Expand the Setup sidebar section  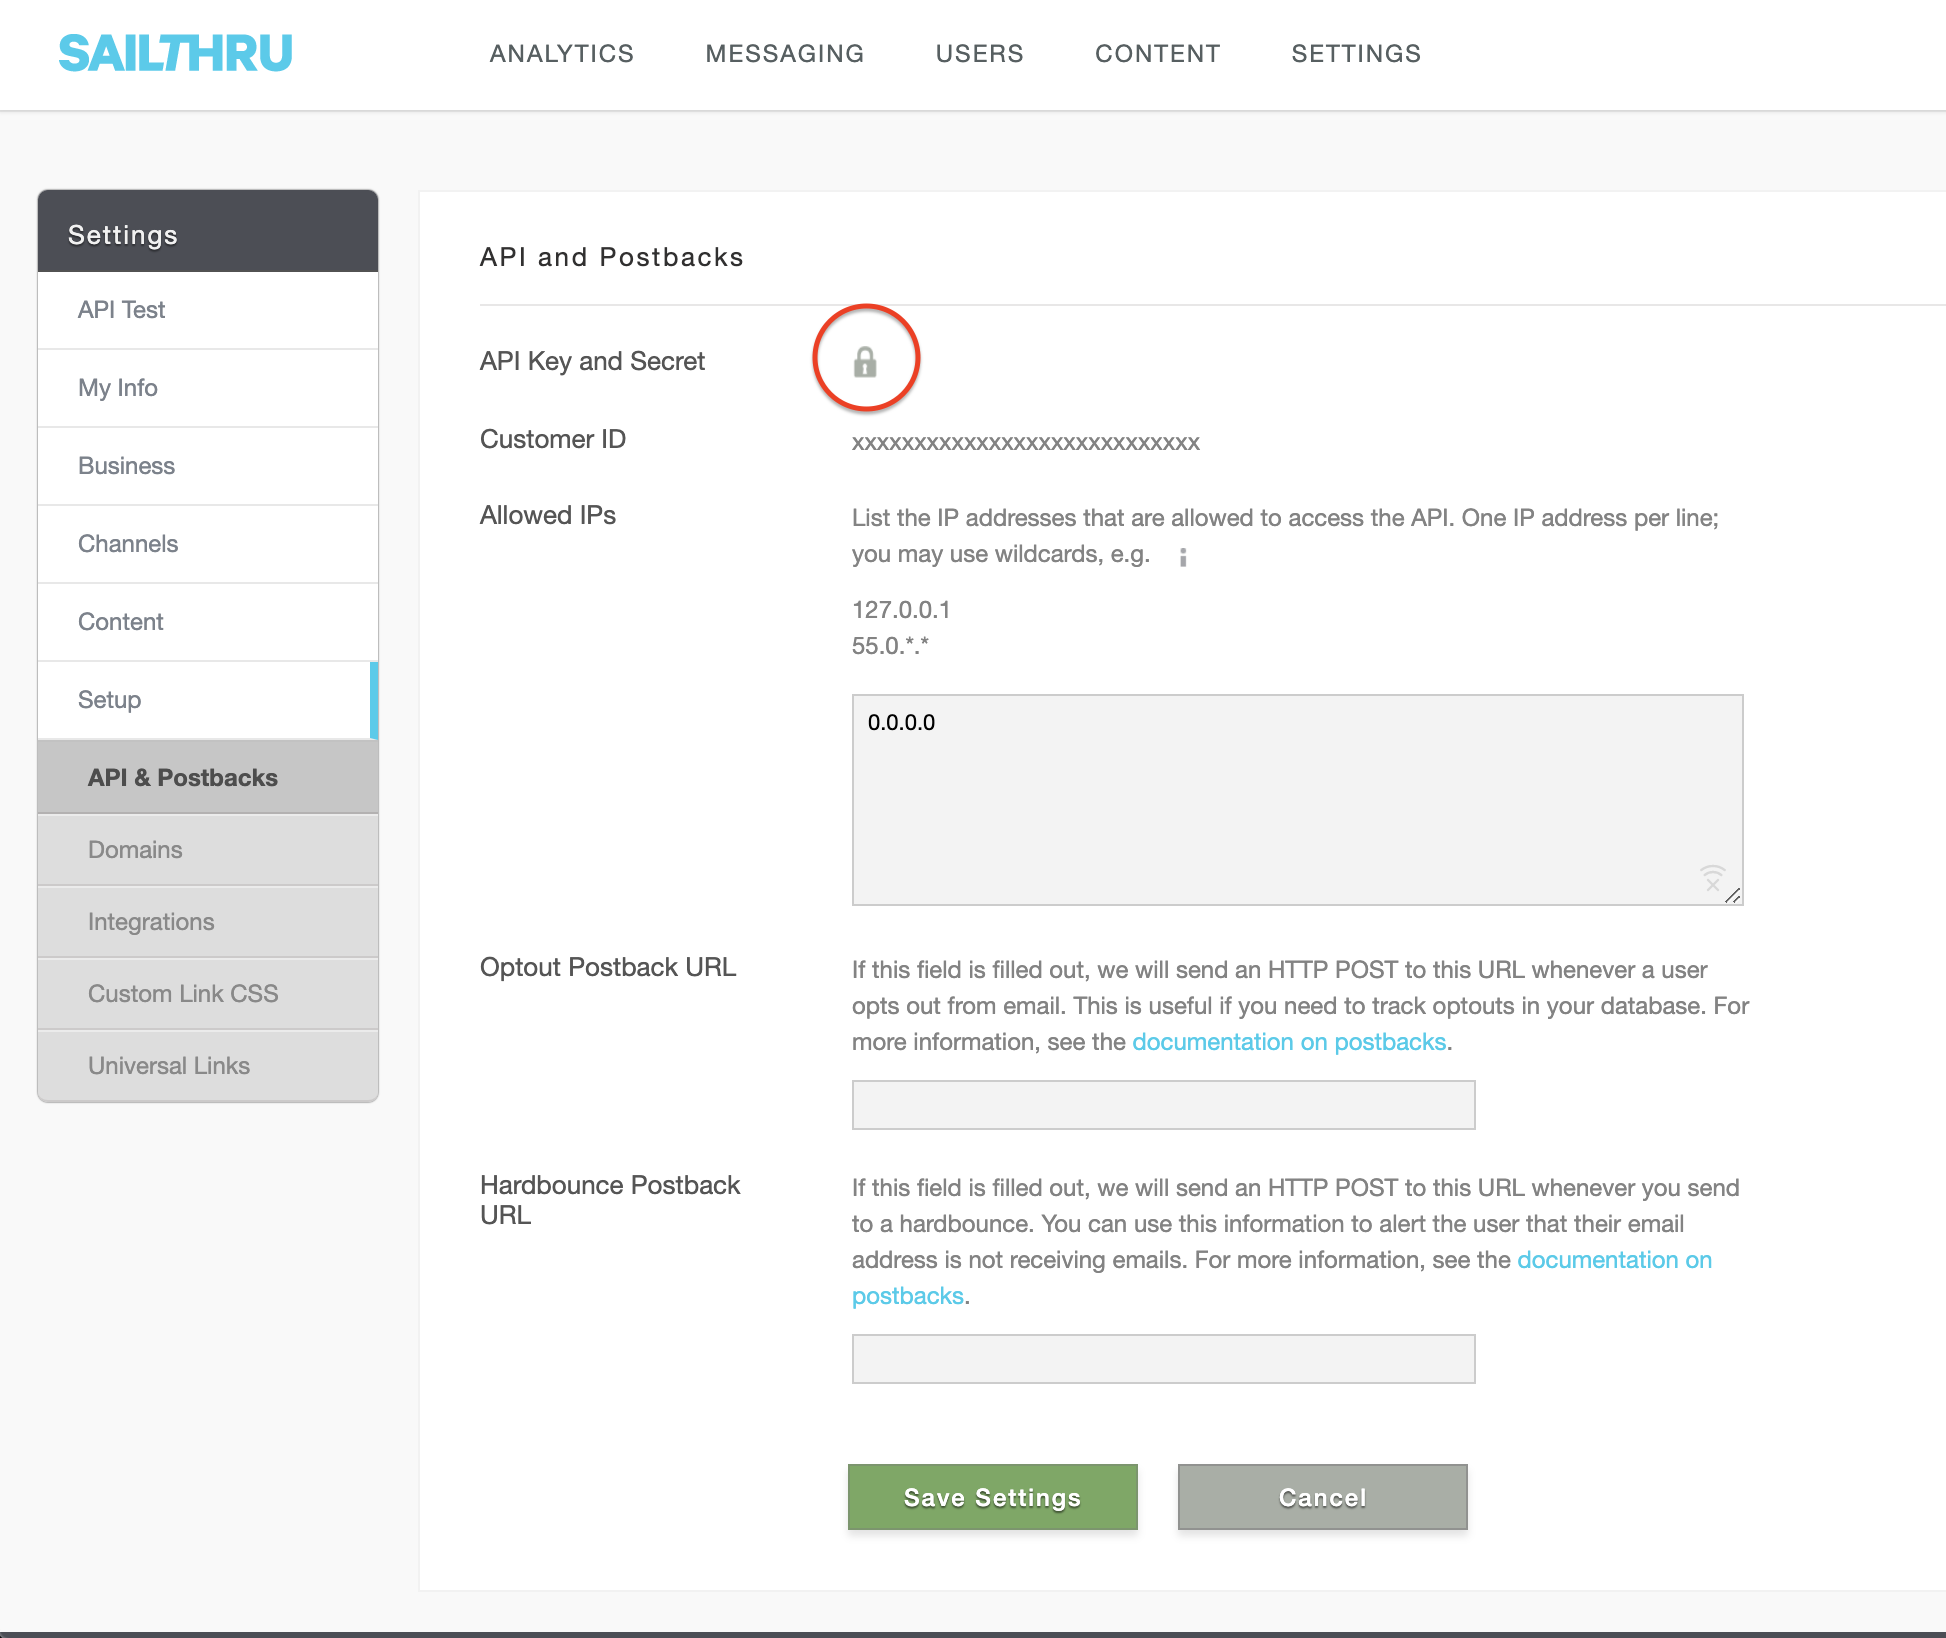[110, 700]
